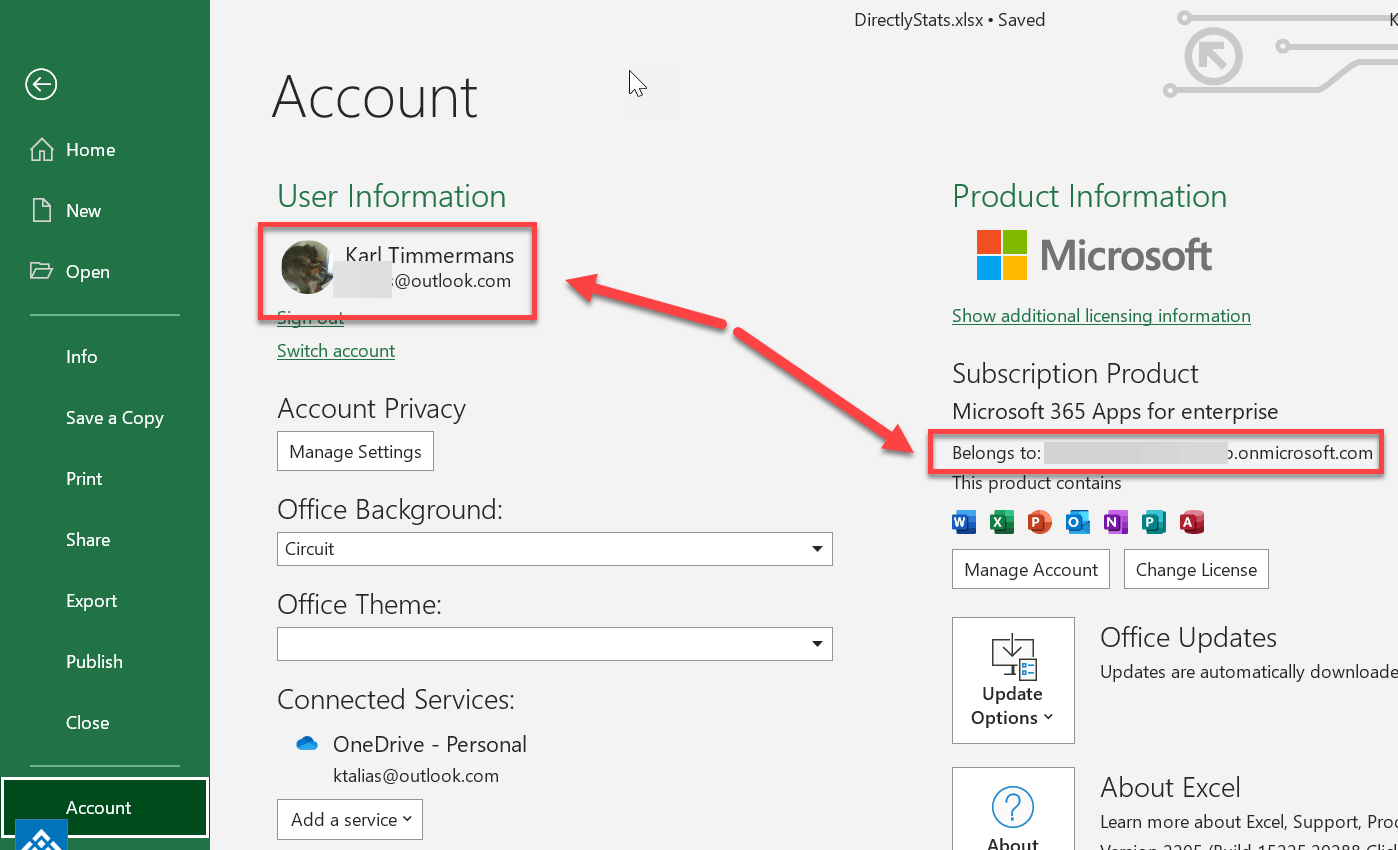The image size is (1398, 850).
Task: Click the Change License button
Action: [1196, 569]
